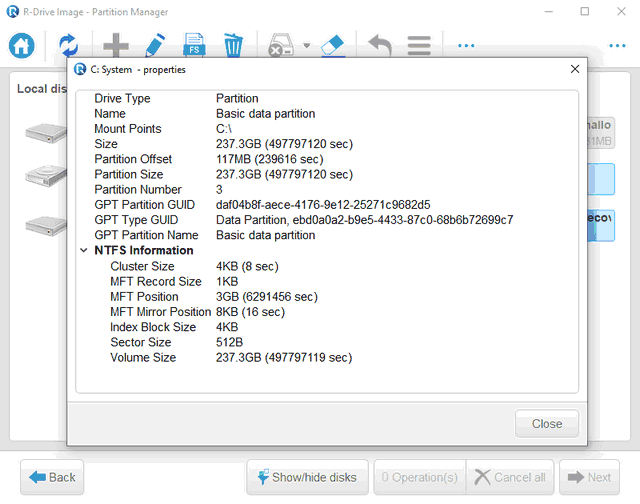Select the Mount Points C:\ value
The image size is (640, 504).
[224, 129]
